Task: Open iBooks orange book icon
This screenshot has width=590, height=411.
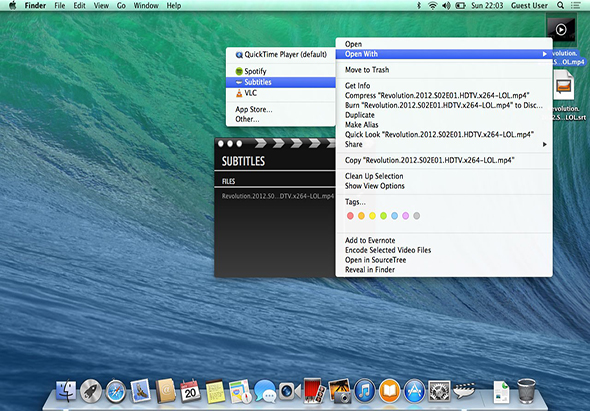Action: tap(389, 391)
